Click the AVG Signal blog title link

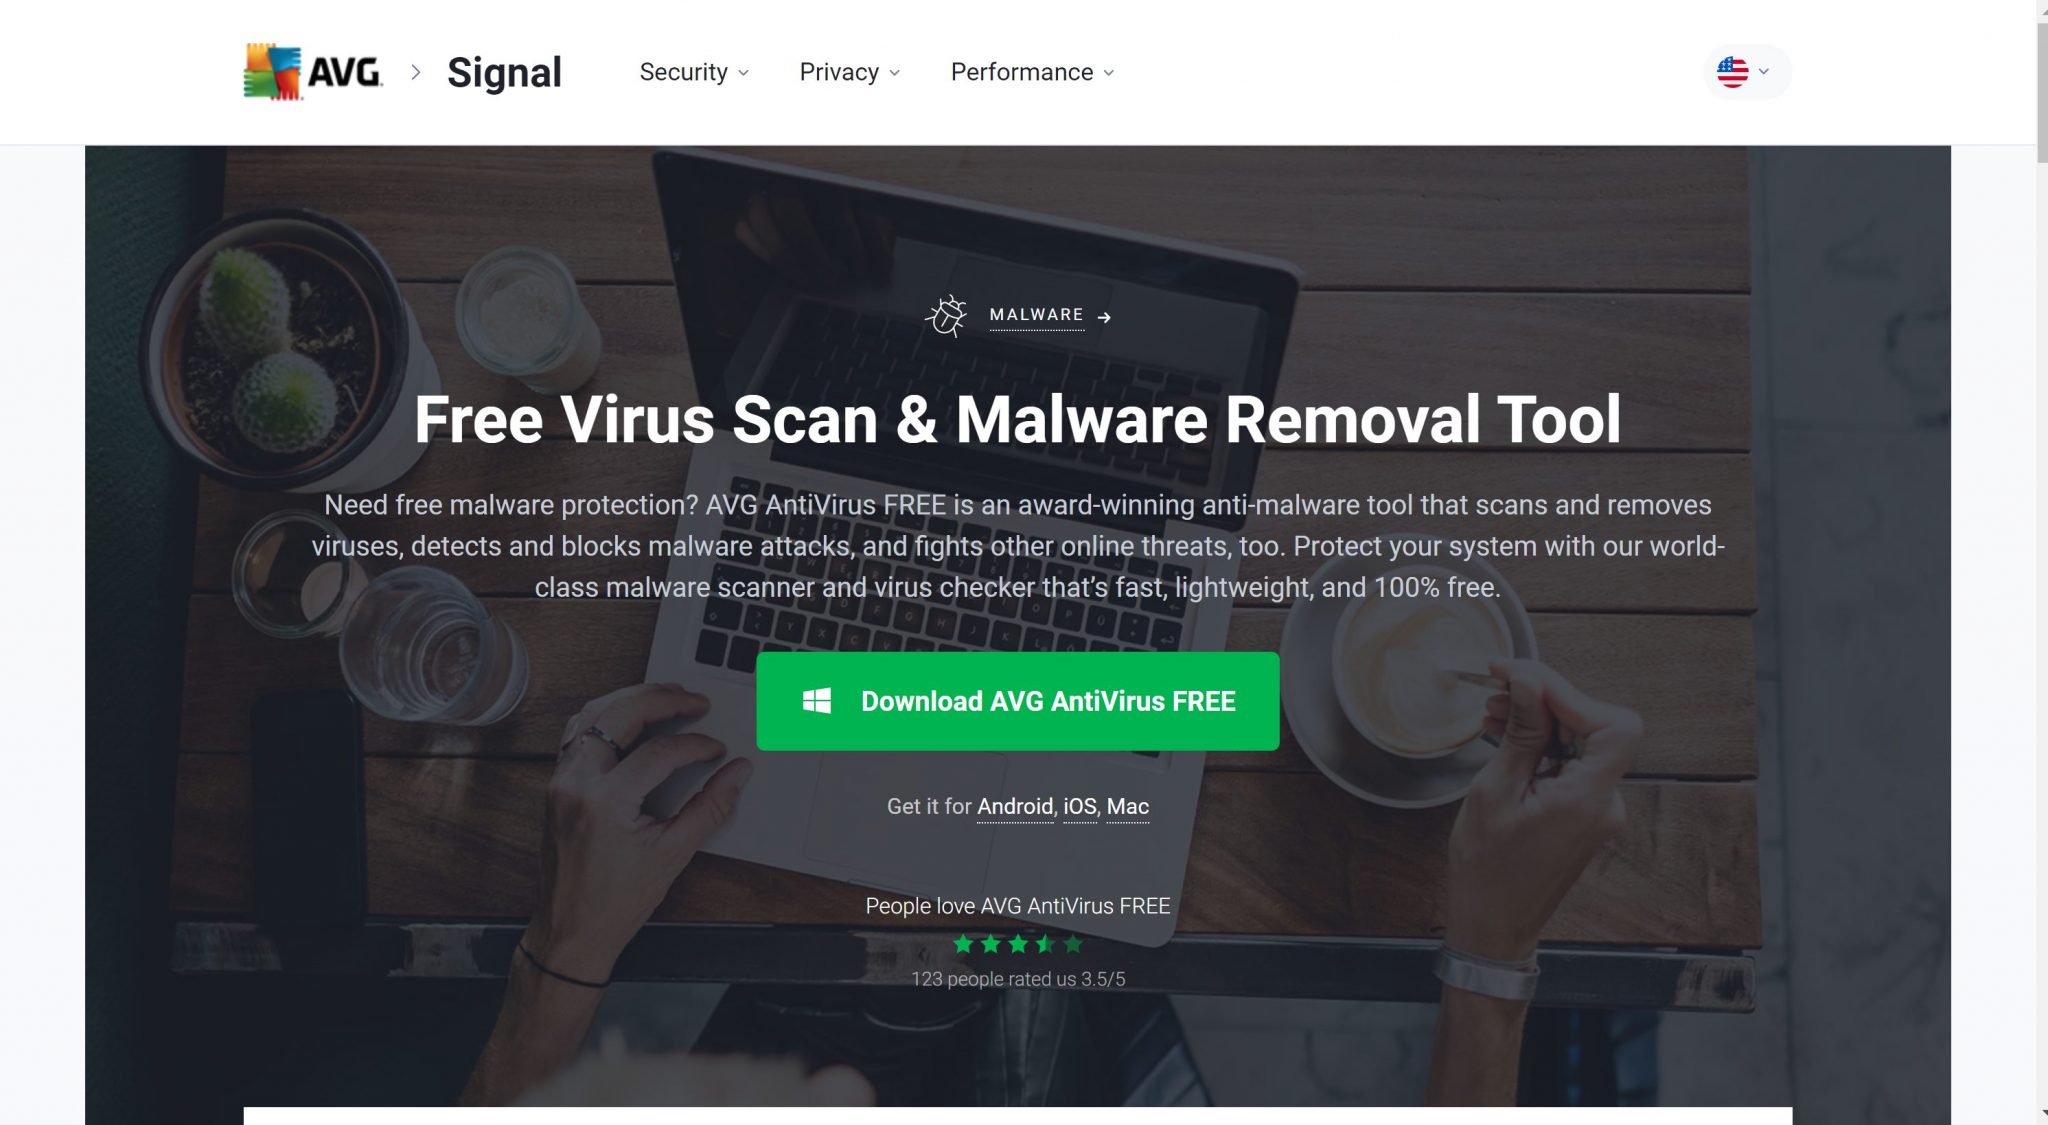[x=505, y=71]
